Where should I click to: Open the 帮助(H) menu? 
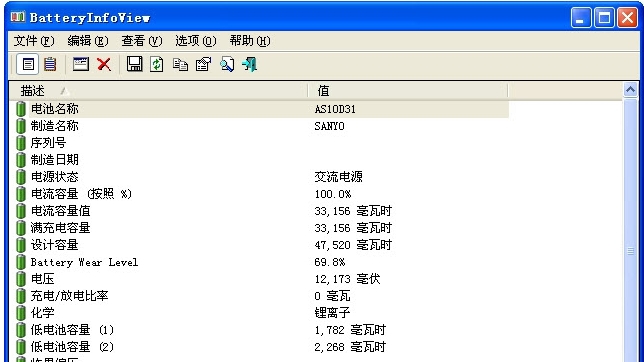point(250,41)
